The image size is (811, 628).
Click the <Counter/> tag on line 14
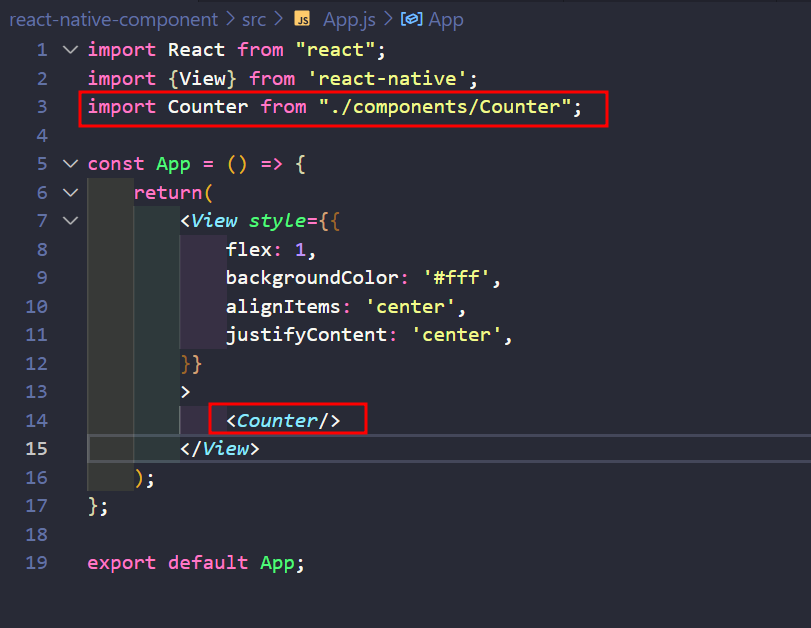coord(283,421)
